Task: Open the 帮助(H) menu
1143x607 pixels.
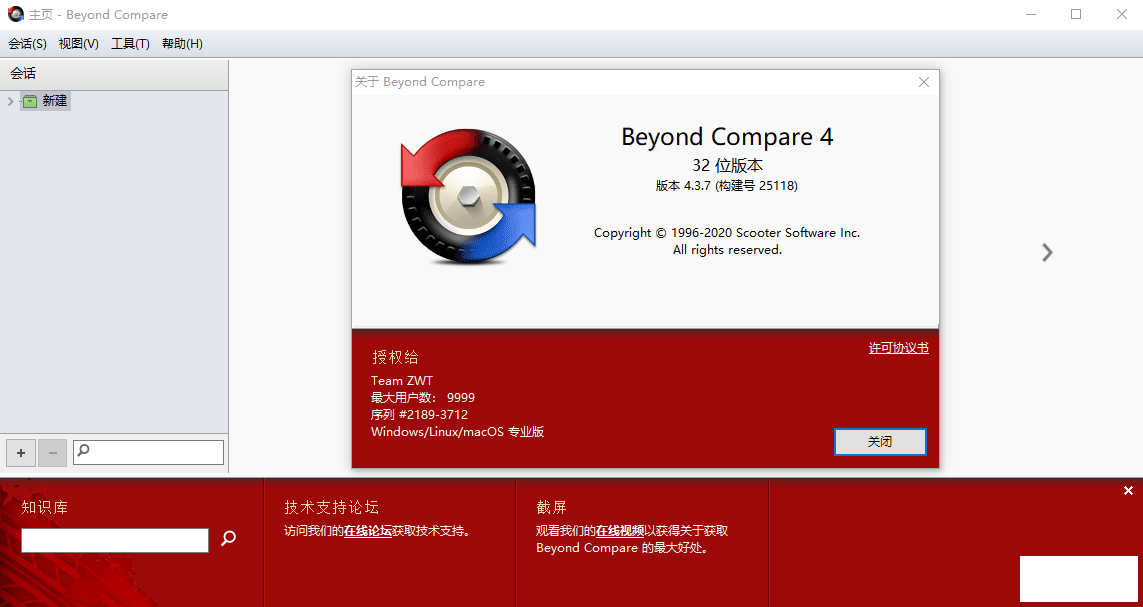Action: click(x=182, y=44)
